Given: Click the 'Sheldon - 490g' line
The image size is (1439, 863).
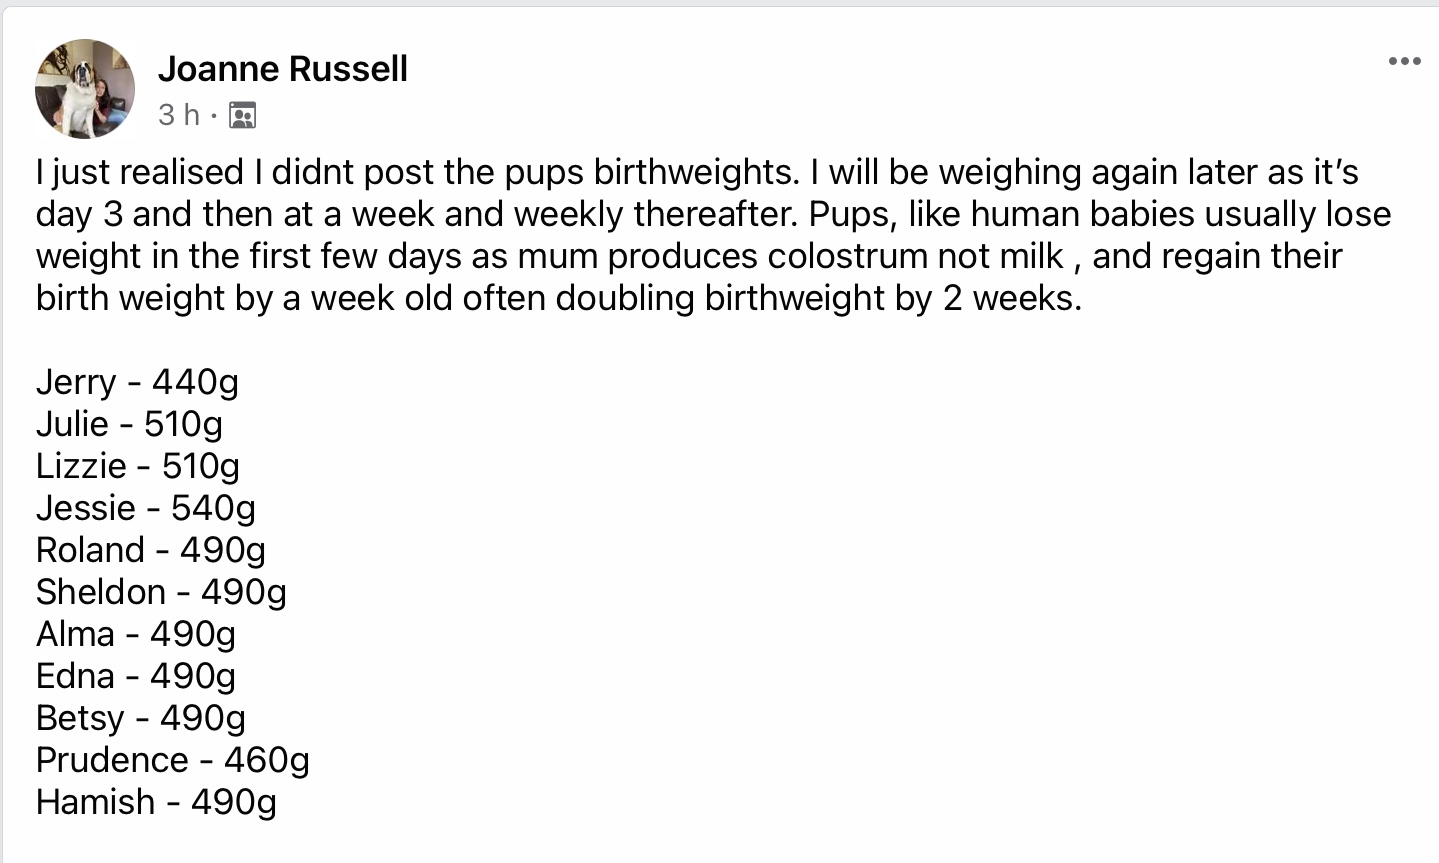Looking at the screenshot, I should click(161, 592).
